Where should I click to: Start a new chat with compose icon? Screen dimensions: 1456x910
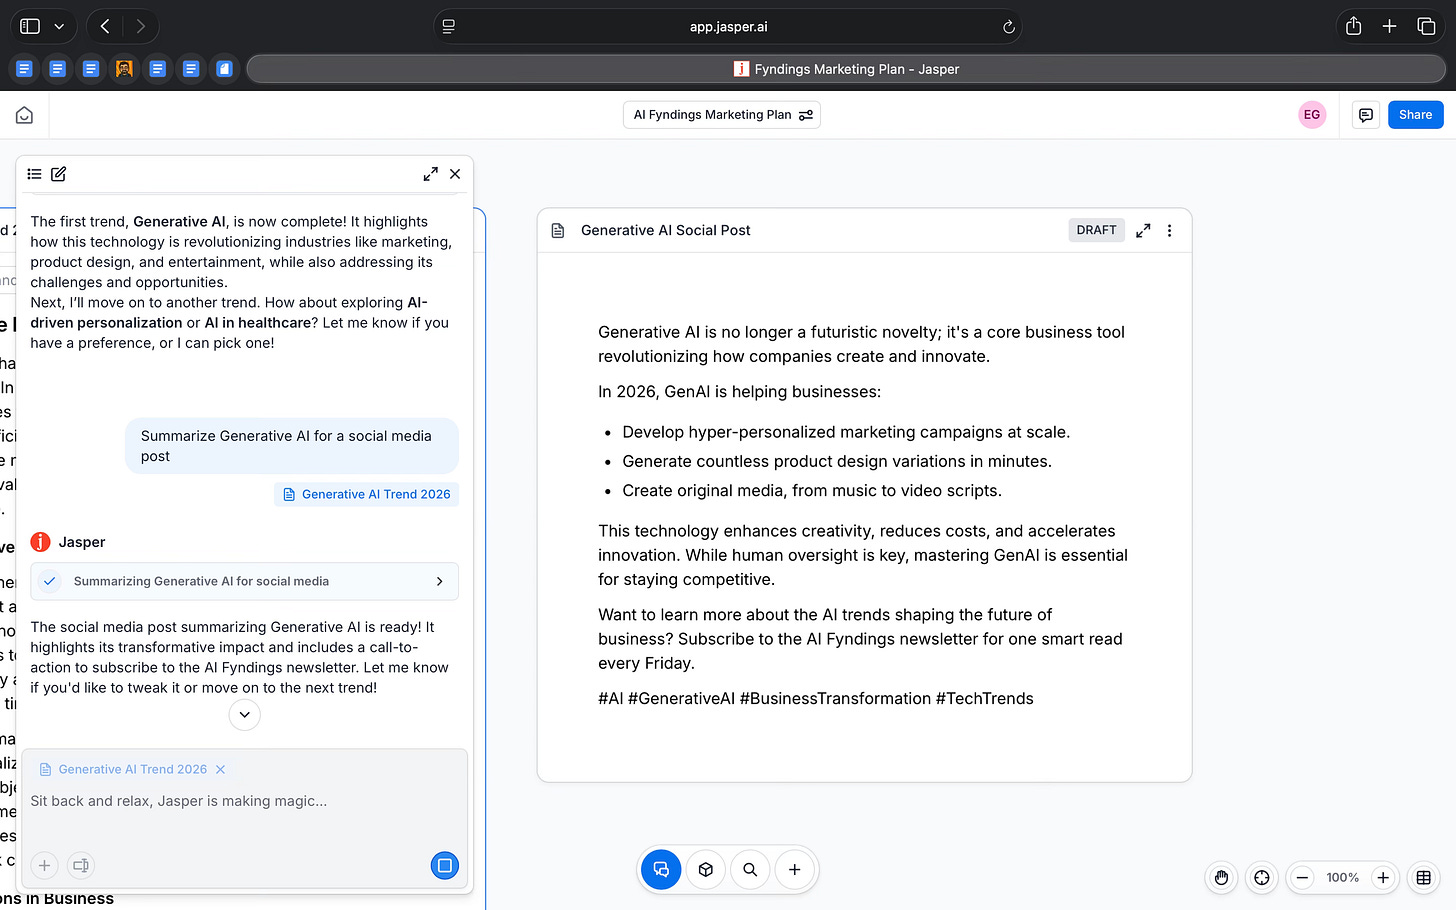pyautogui.click(x=59, y=174)
